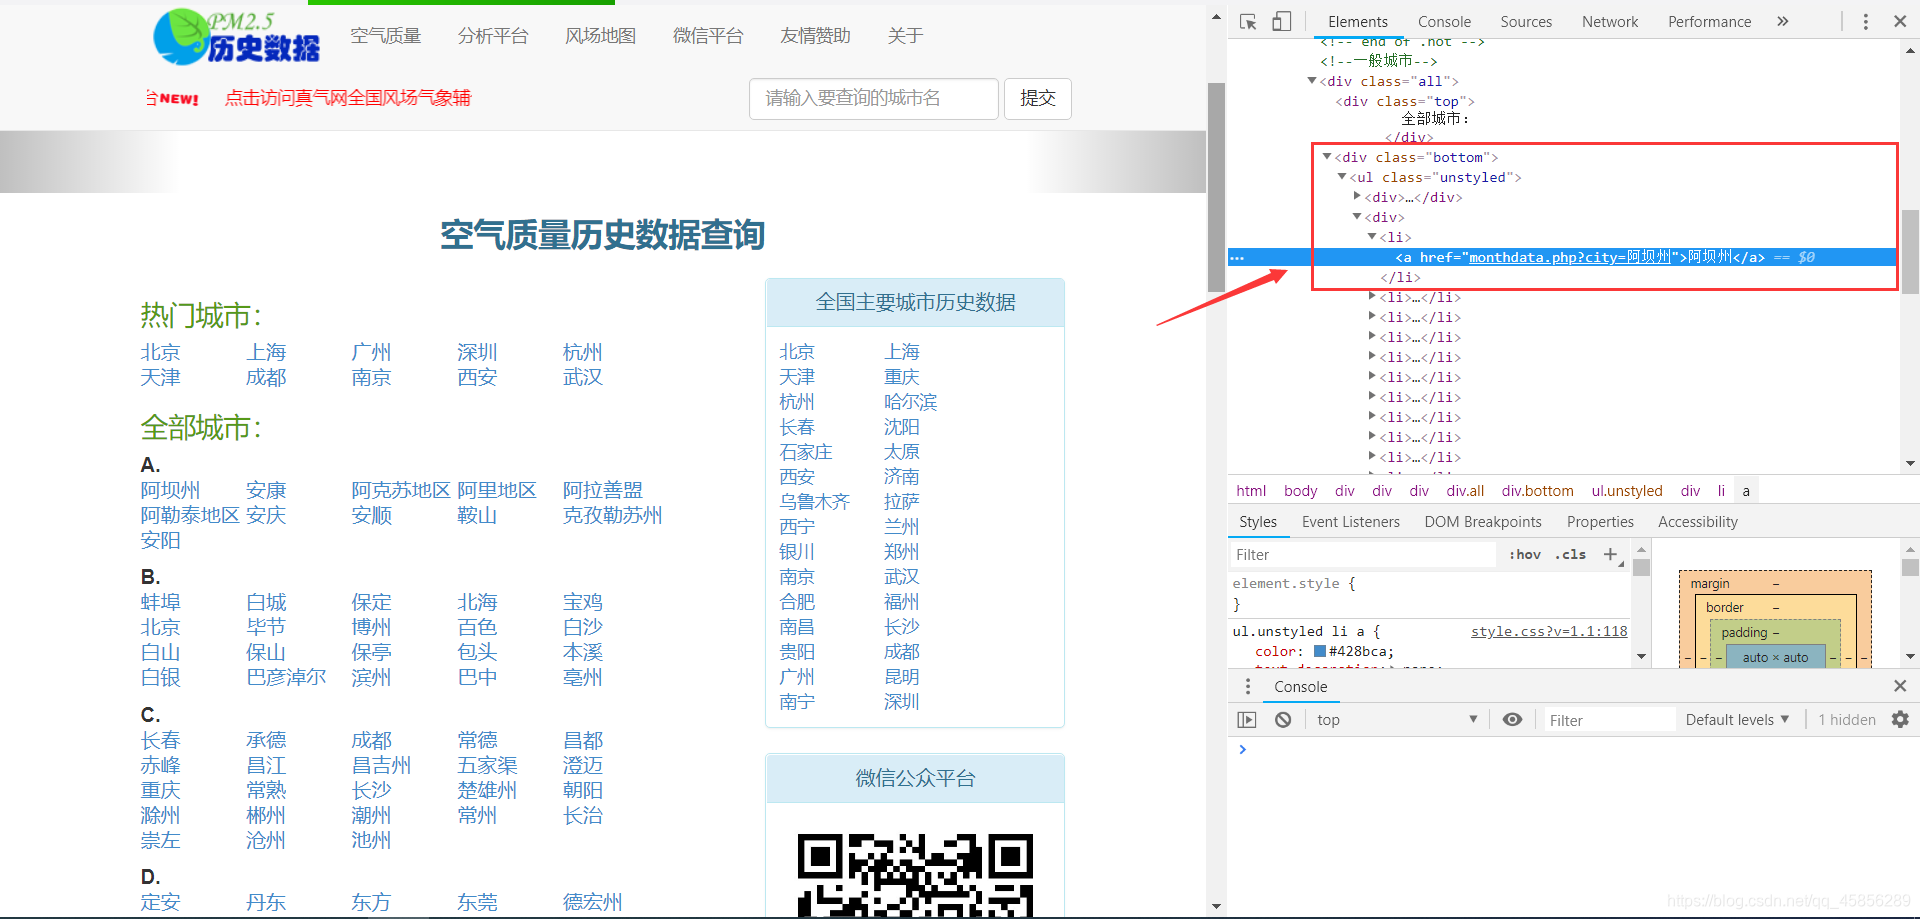Open the Default levels dropdown

pos(1737,720)
